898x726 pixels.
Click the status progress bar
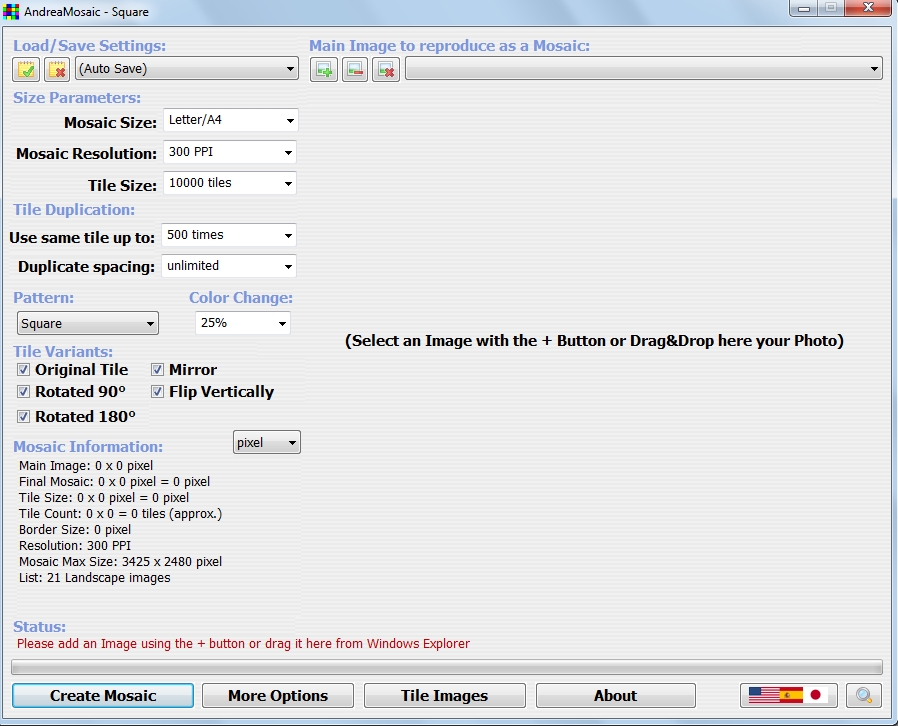pyautogui.click(x=447, y=667)
